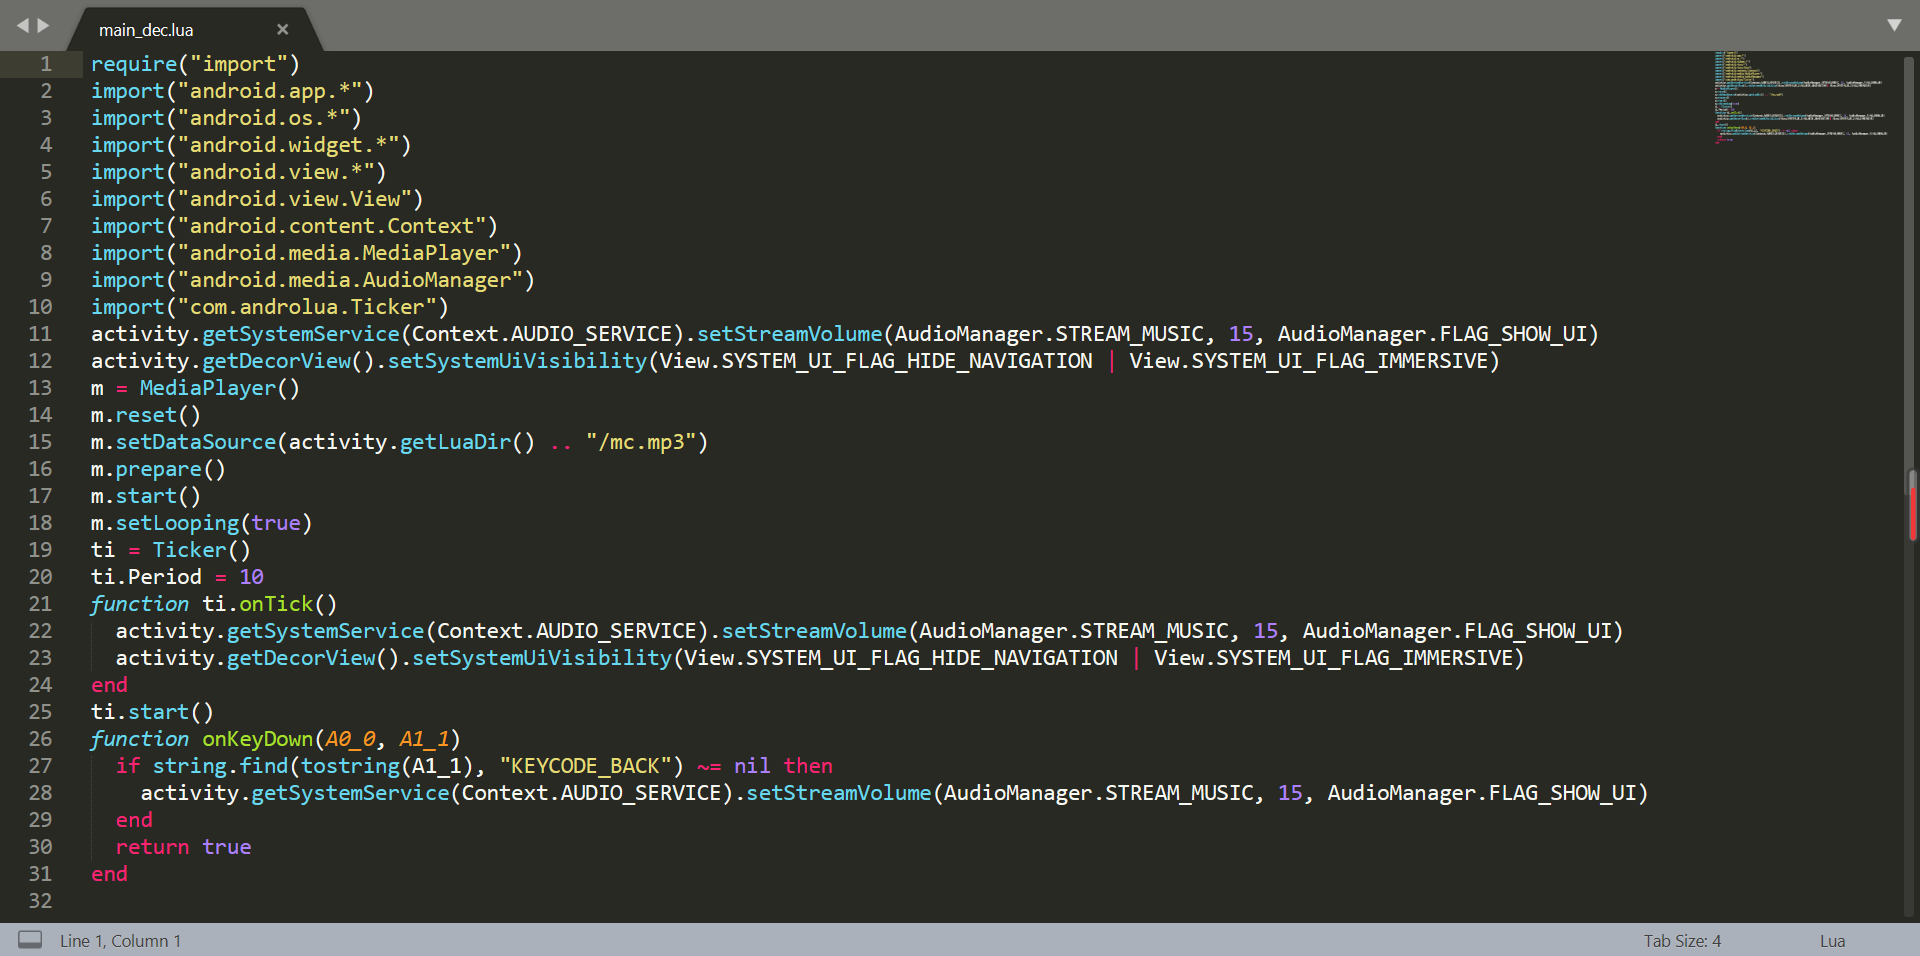Open the tab list dropdown arrow
Image resolution: width=1920 pixels, height=956 pixels.
[1893, 25]
